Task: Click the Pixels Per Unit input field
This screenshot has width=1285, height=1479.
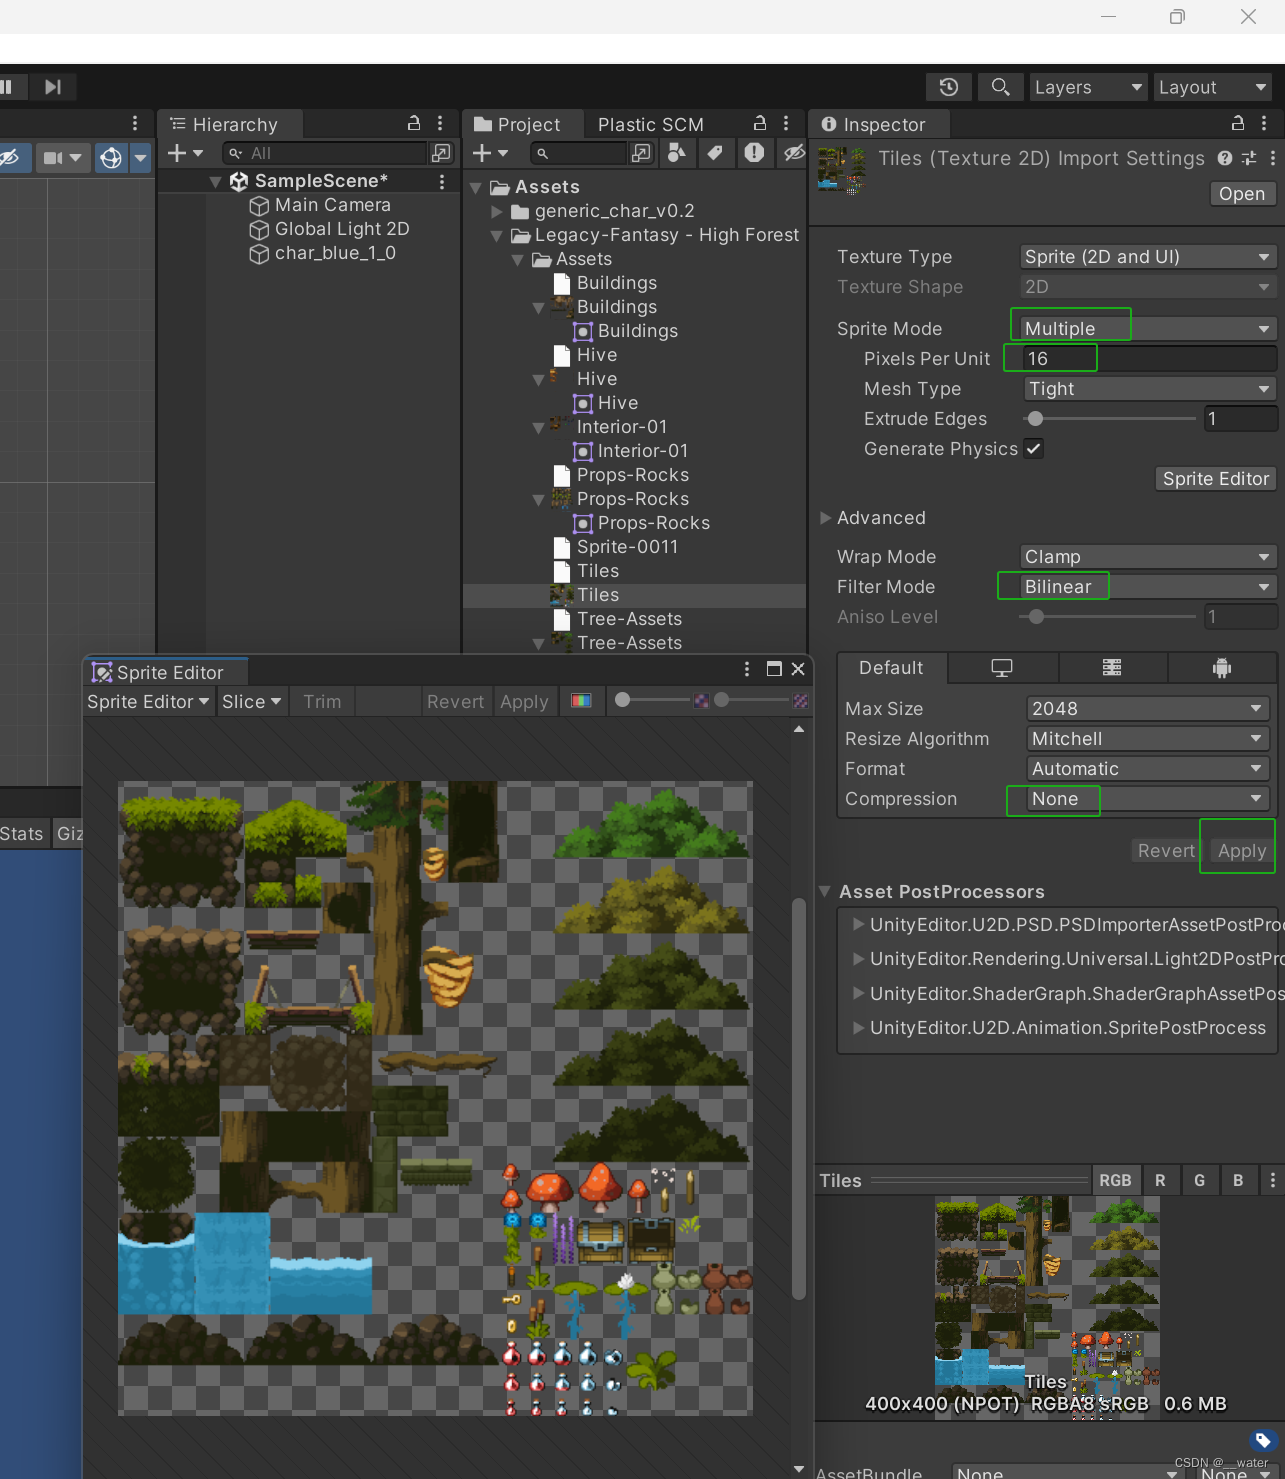Action: (1149, 359)
